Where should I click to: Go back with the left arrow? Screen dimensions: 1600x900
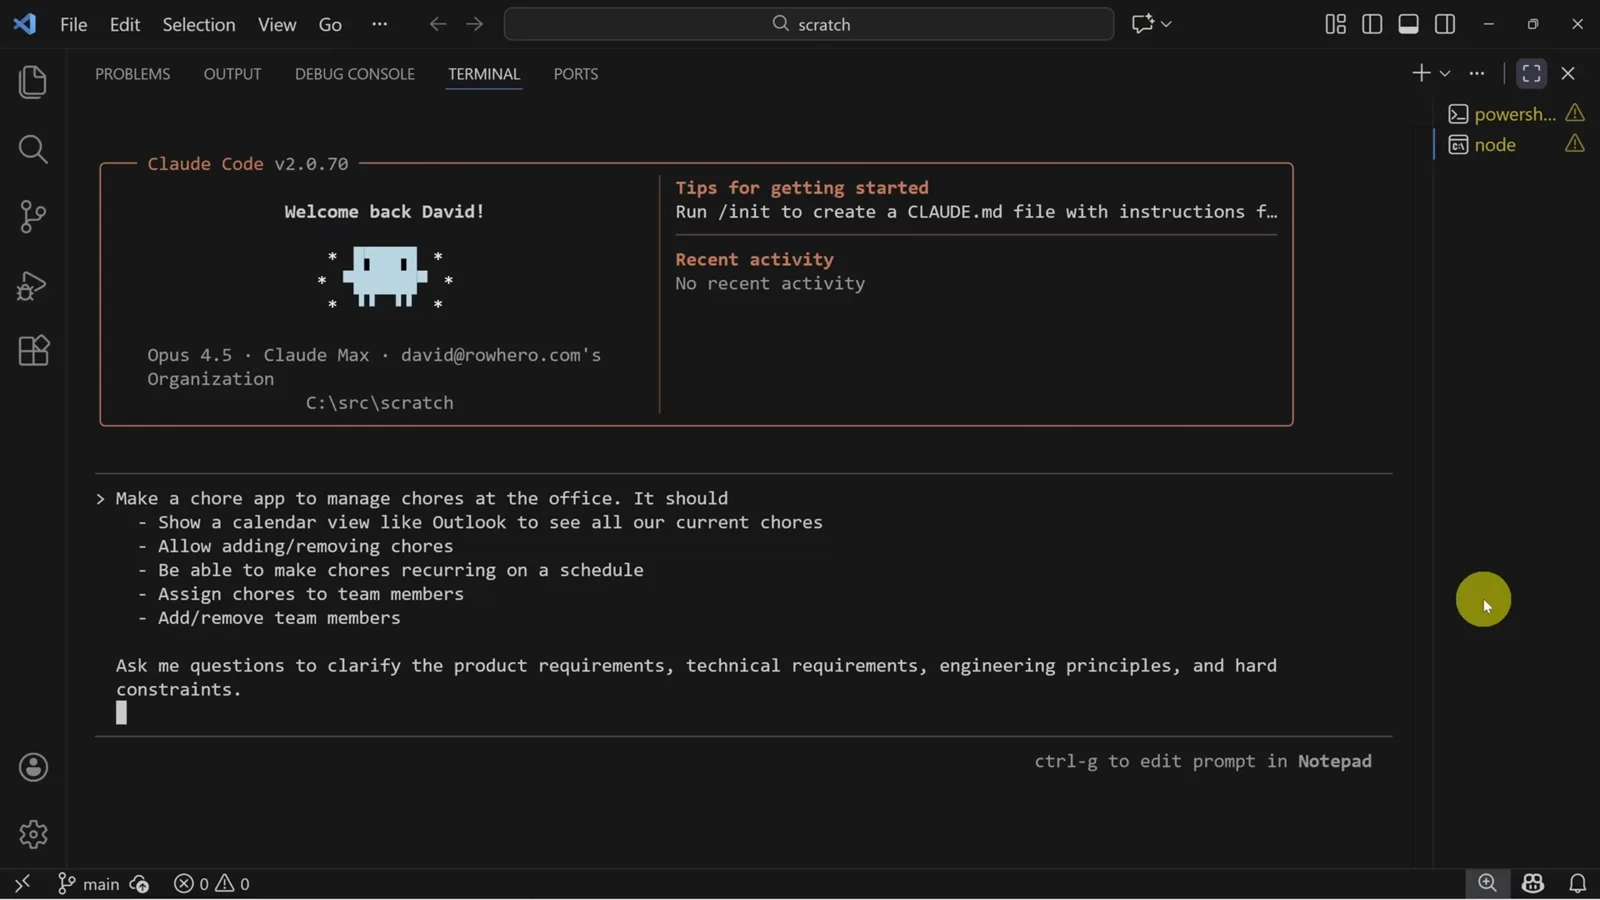437,24
